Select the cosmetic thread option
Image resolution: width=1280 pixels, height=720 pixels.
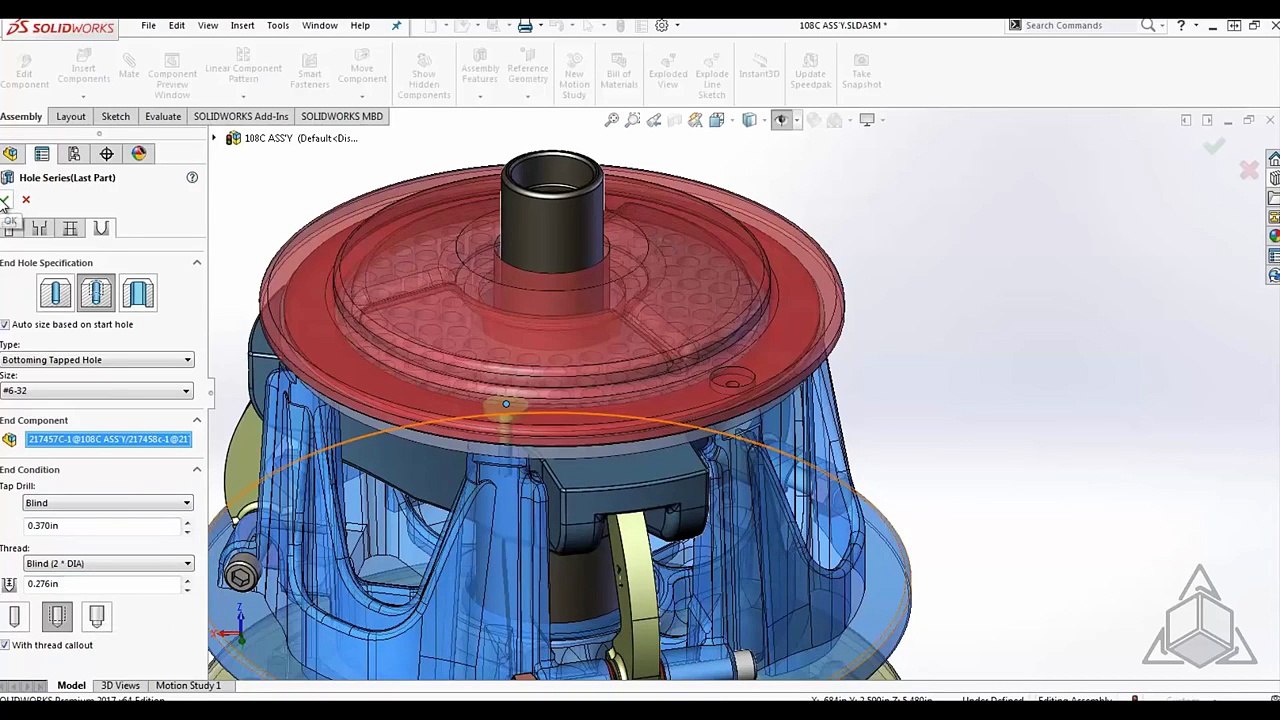[x=57, y=617]
